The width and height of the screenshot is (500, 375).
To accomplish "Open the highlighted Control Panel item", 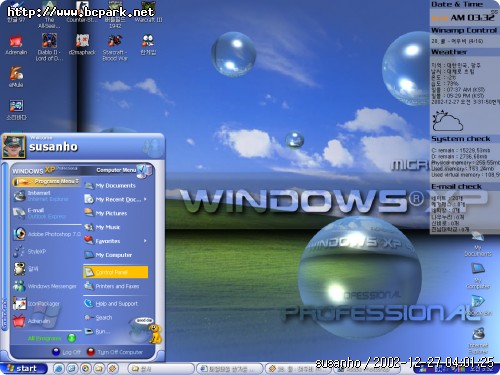I will (x=115, y=272).
